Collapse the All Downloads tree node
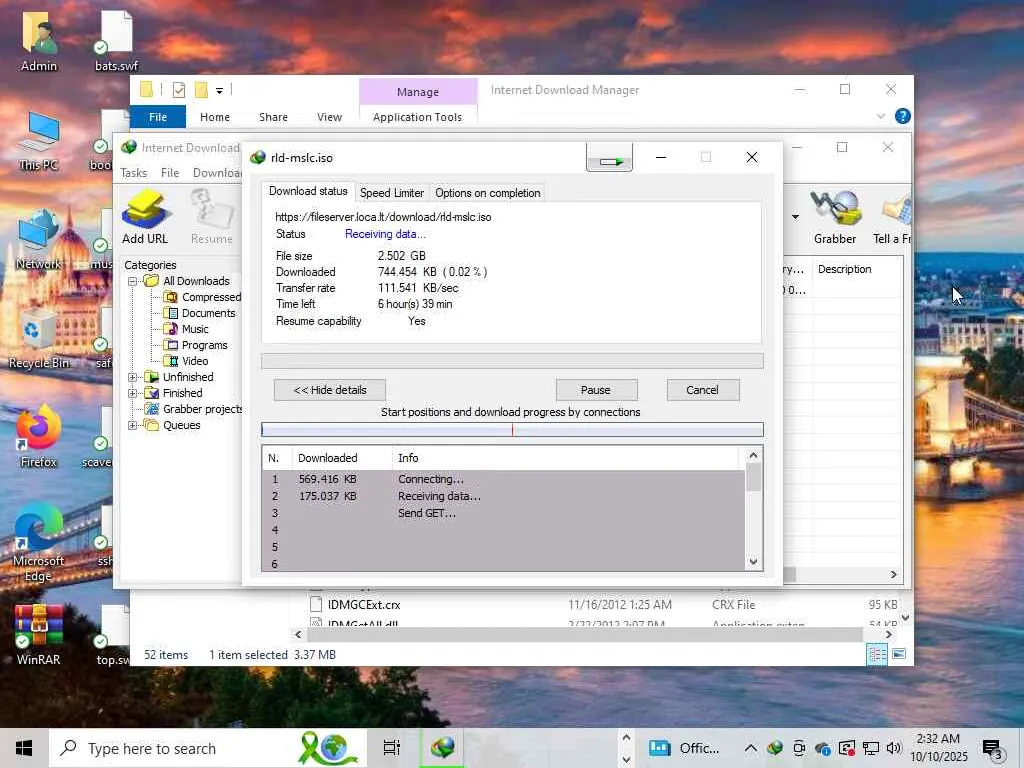This screenshot has width=1024, height=768. point(133,281)
